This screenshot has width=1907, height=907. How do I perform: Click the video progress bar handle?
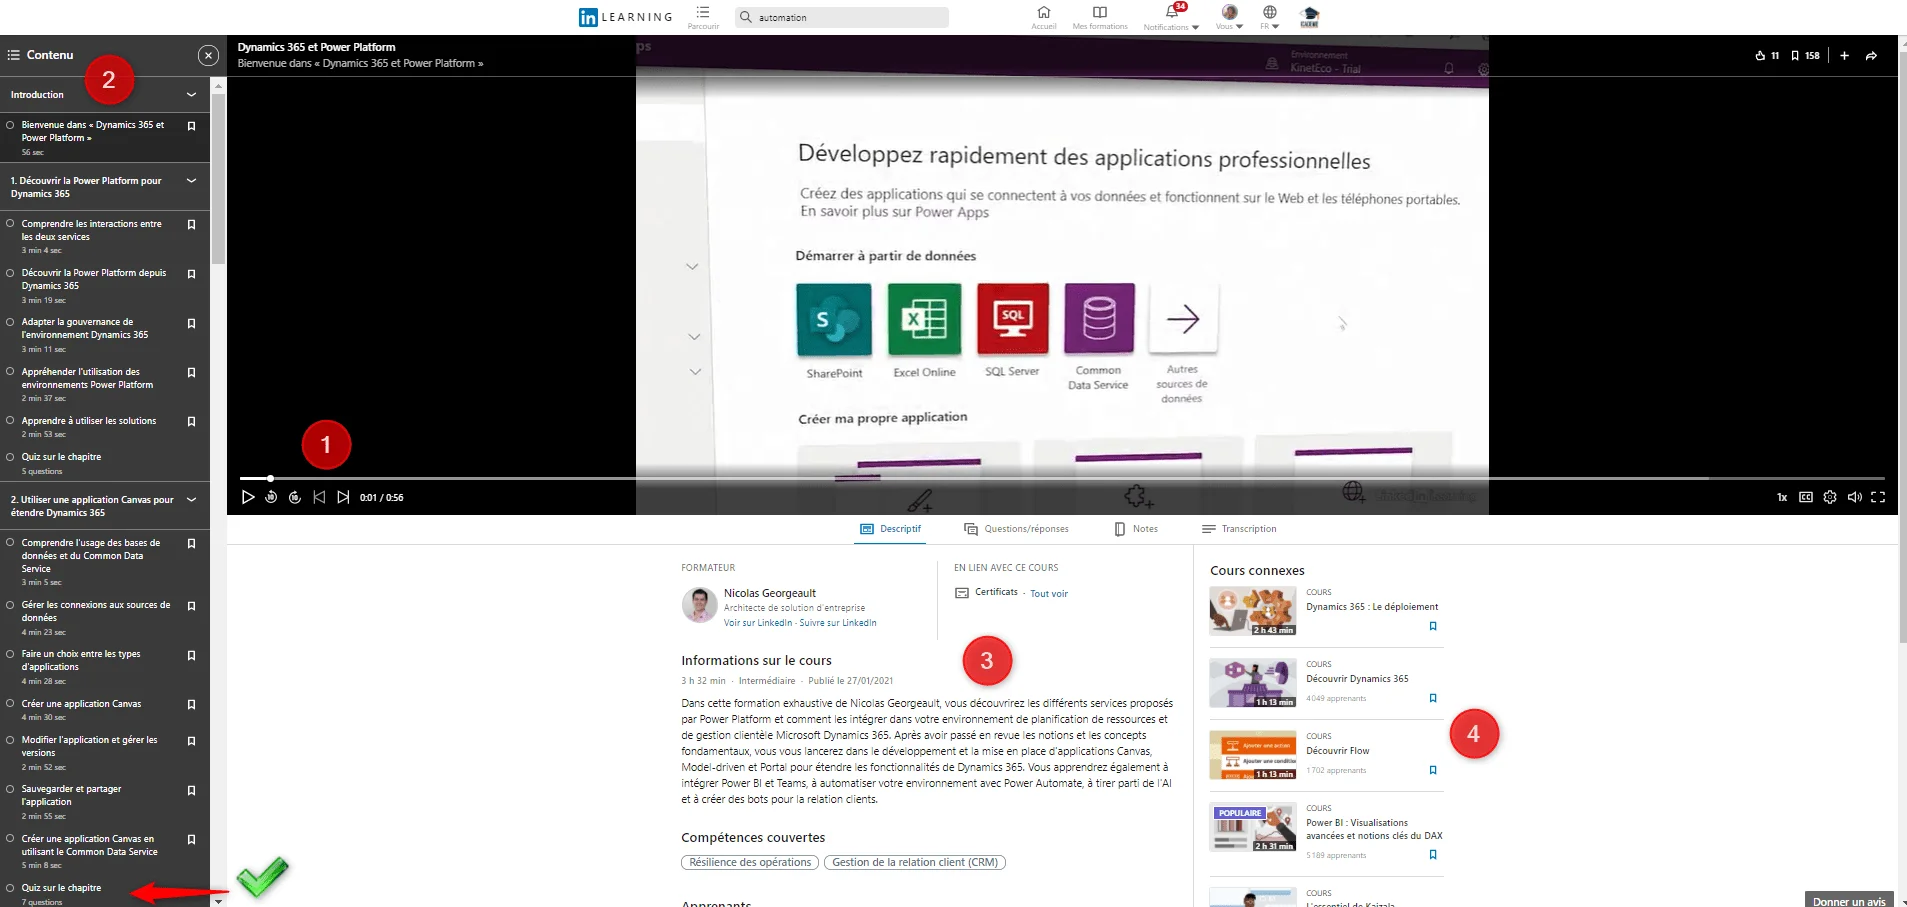tap(270, 478)
